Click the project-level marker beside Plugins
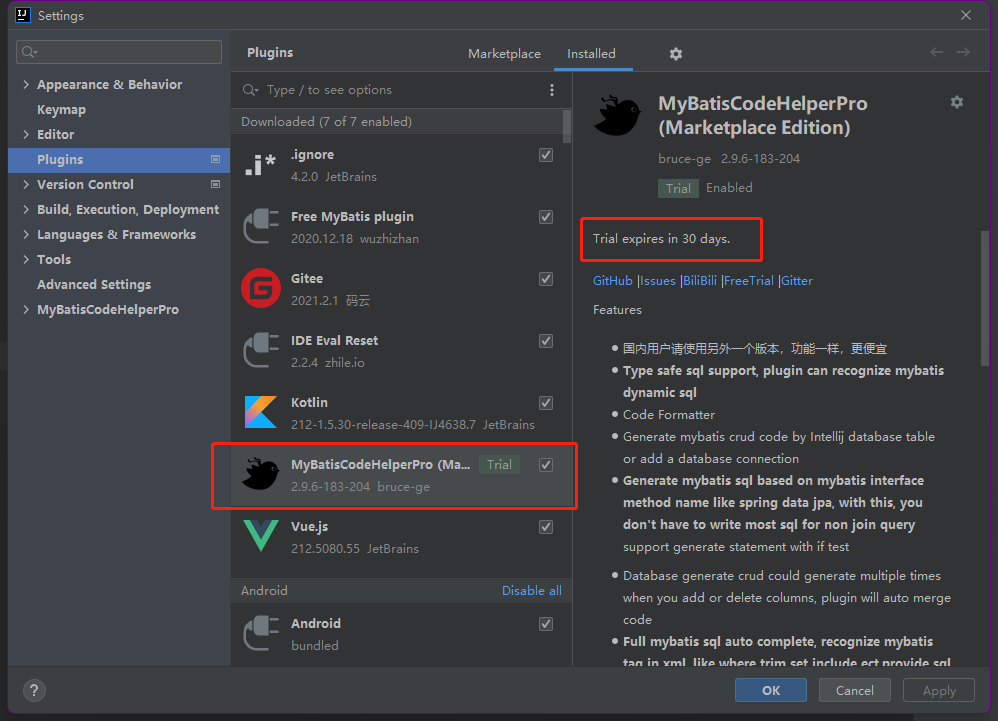998x721 pixels. coord(215,159)
